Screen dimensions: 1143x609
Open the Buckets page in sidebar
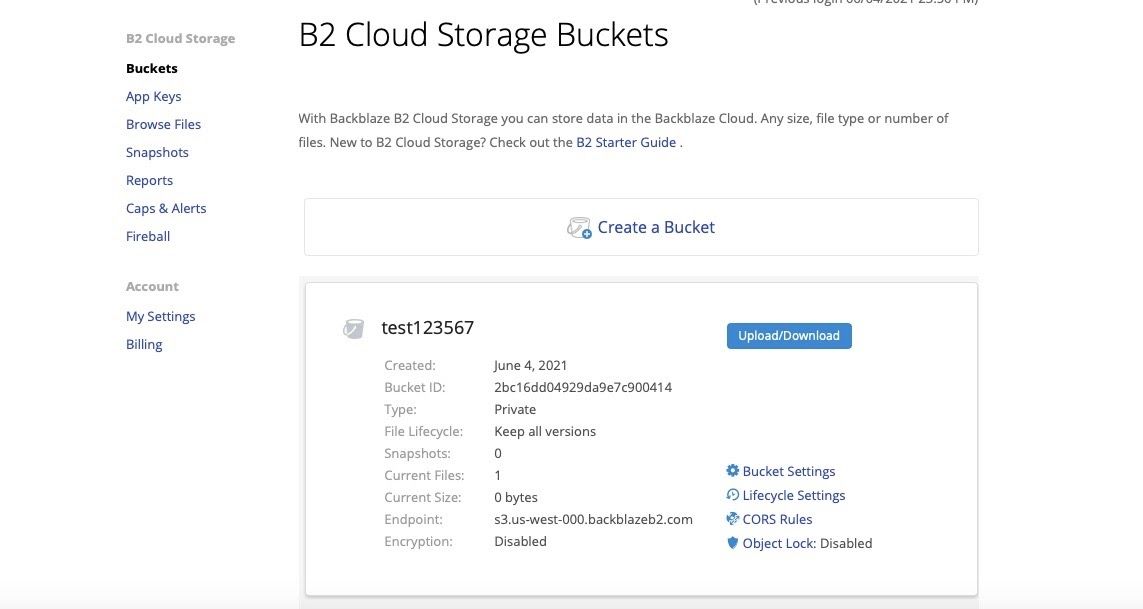[152, 69]
